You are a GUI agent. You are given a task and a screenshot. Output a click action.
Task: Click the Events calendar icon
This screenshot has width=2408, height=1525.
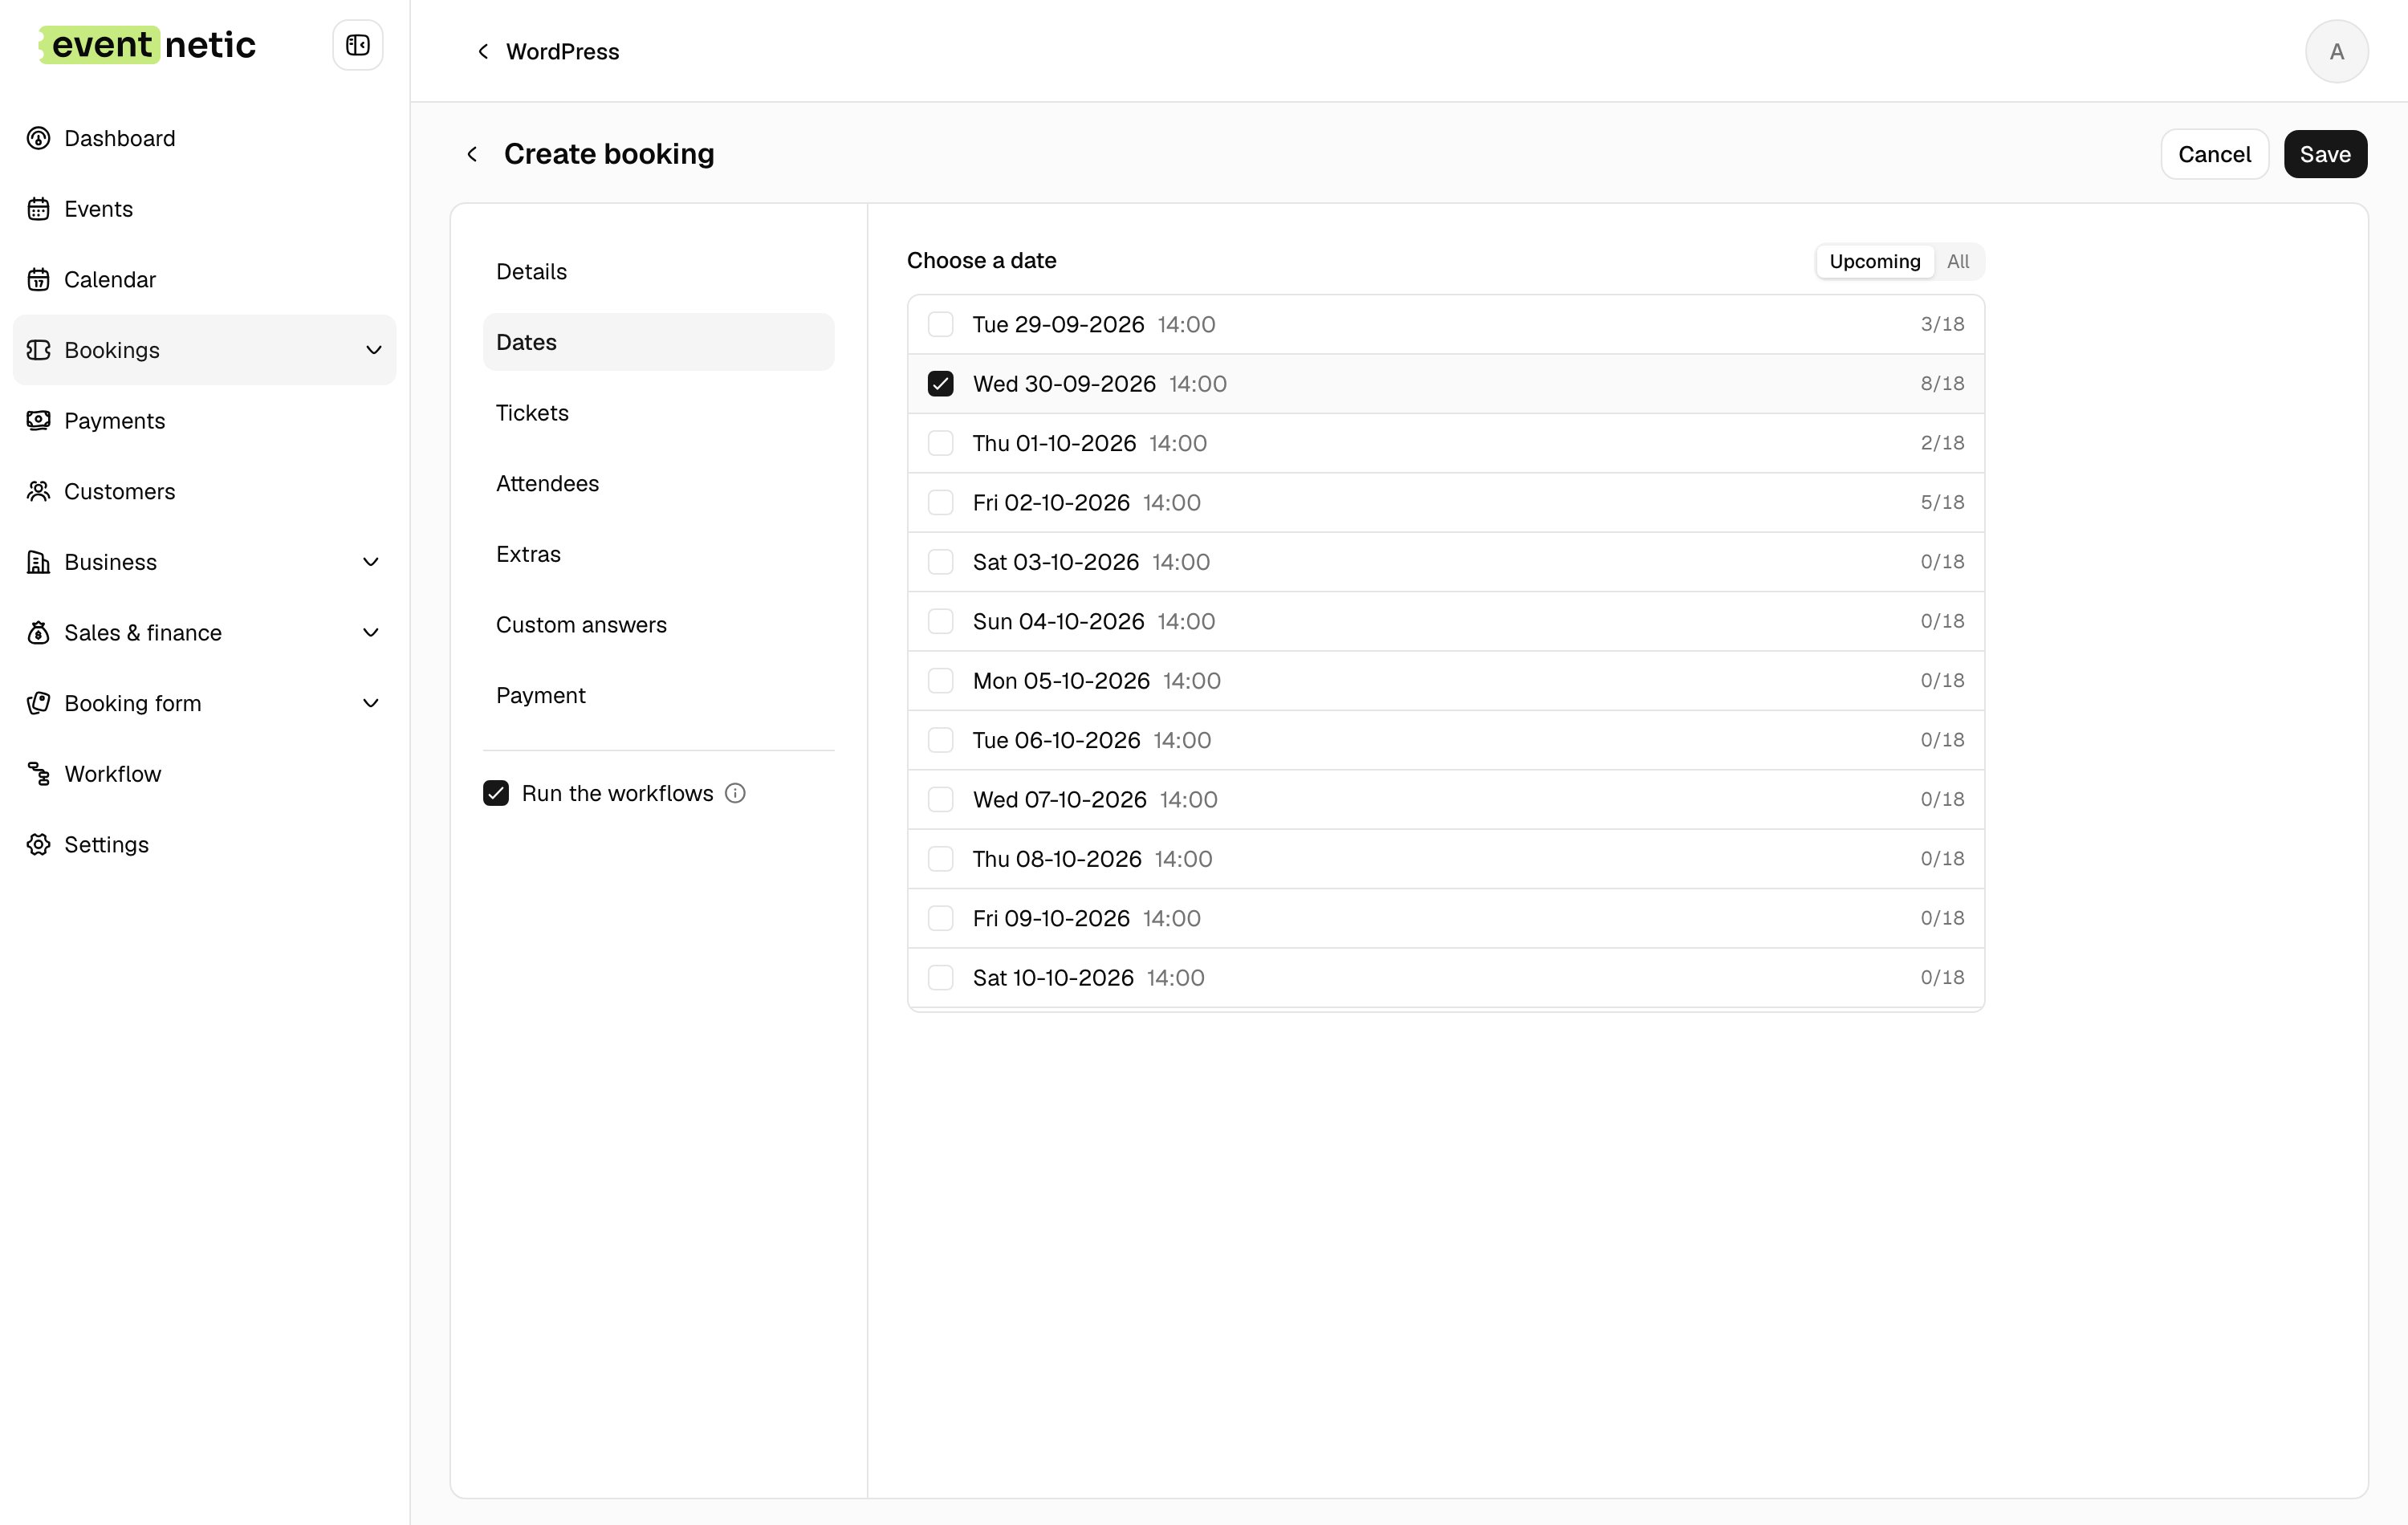(x=38, y=209)
